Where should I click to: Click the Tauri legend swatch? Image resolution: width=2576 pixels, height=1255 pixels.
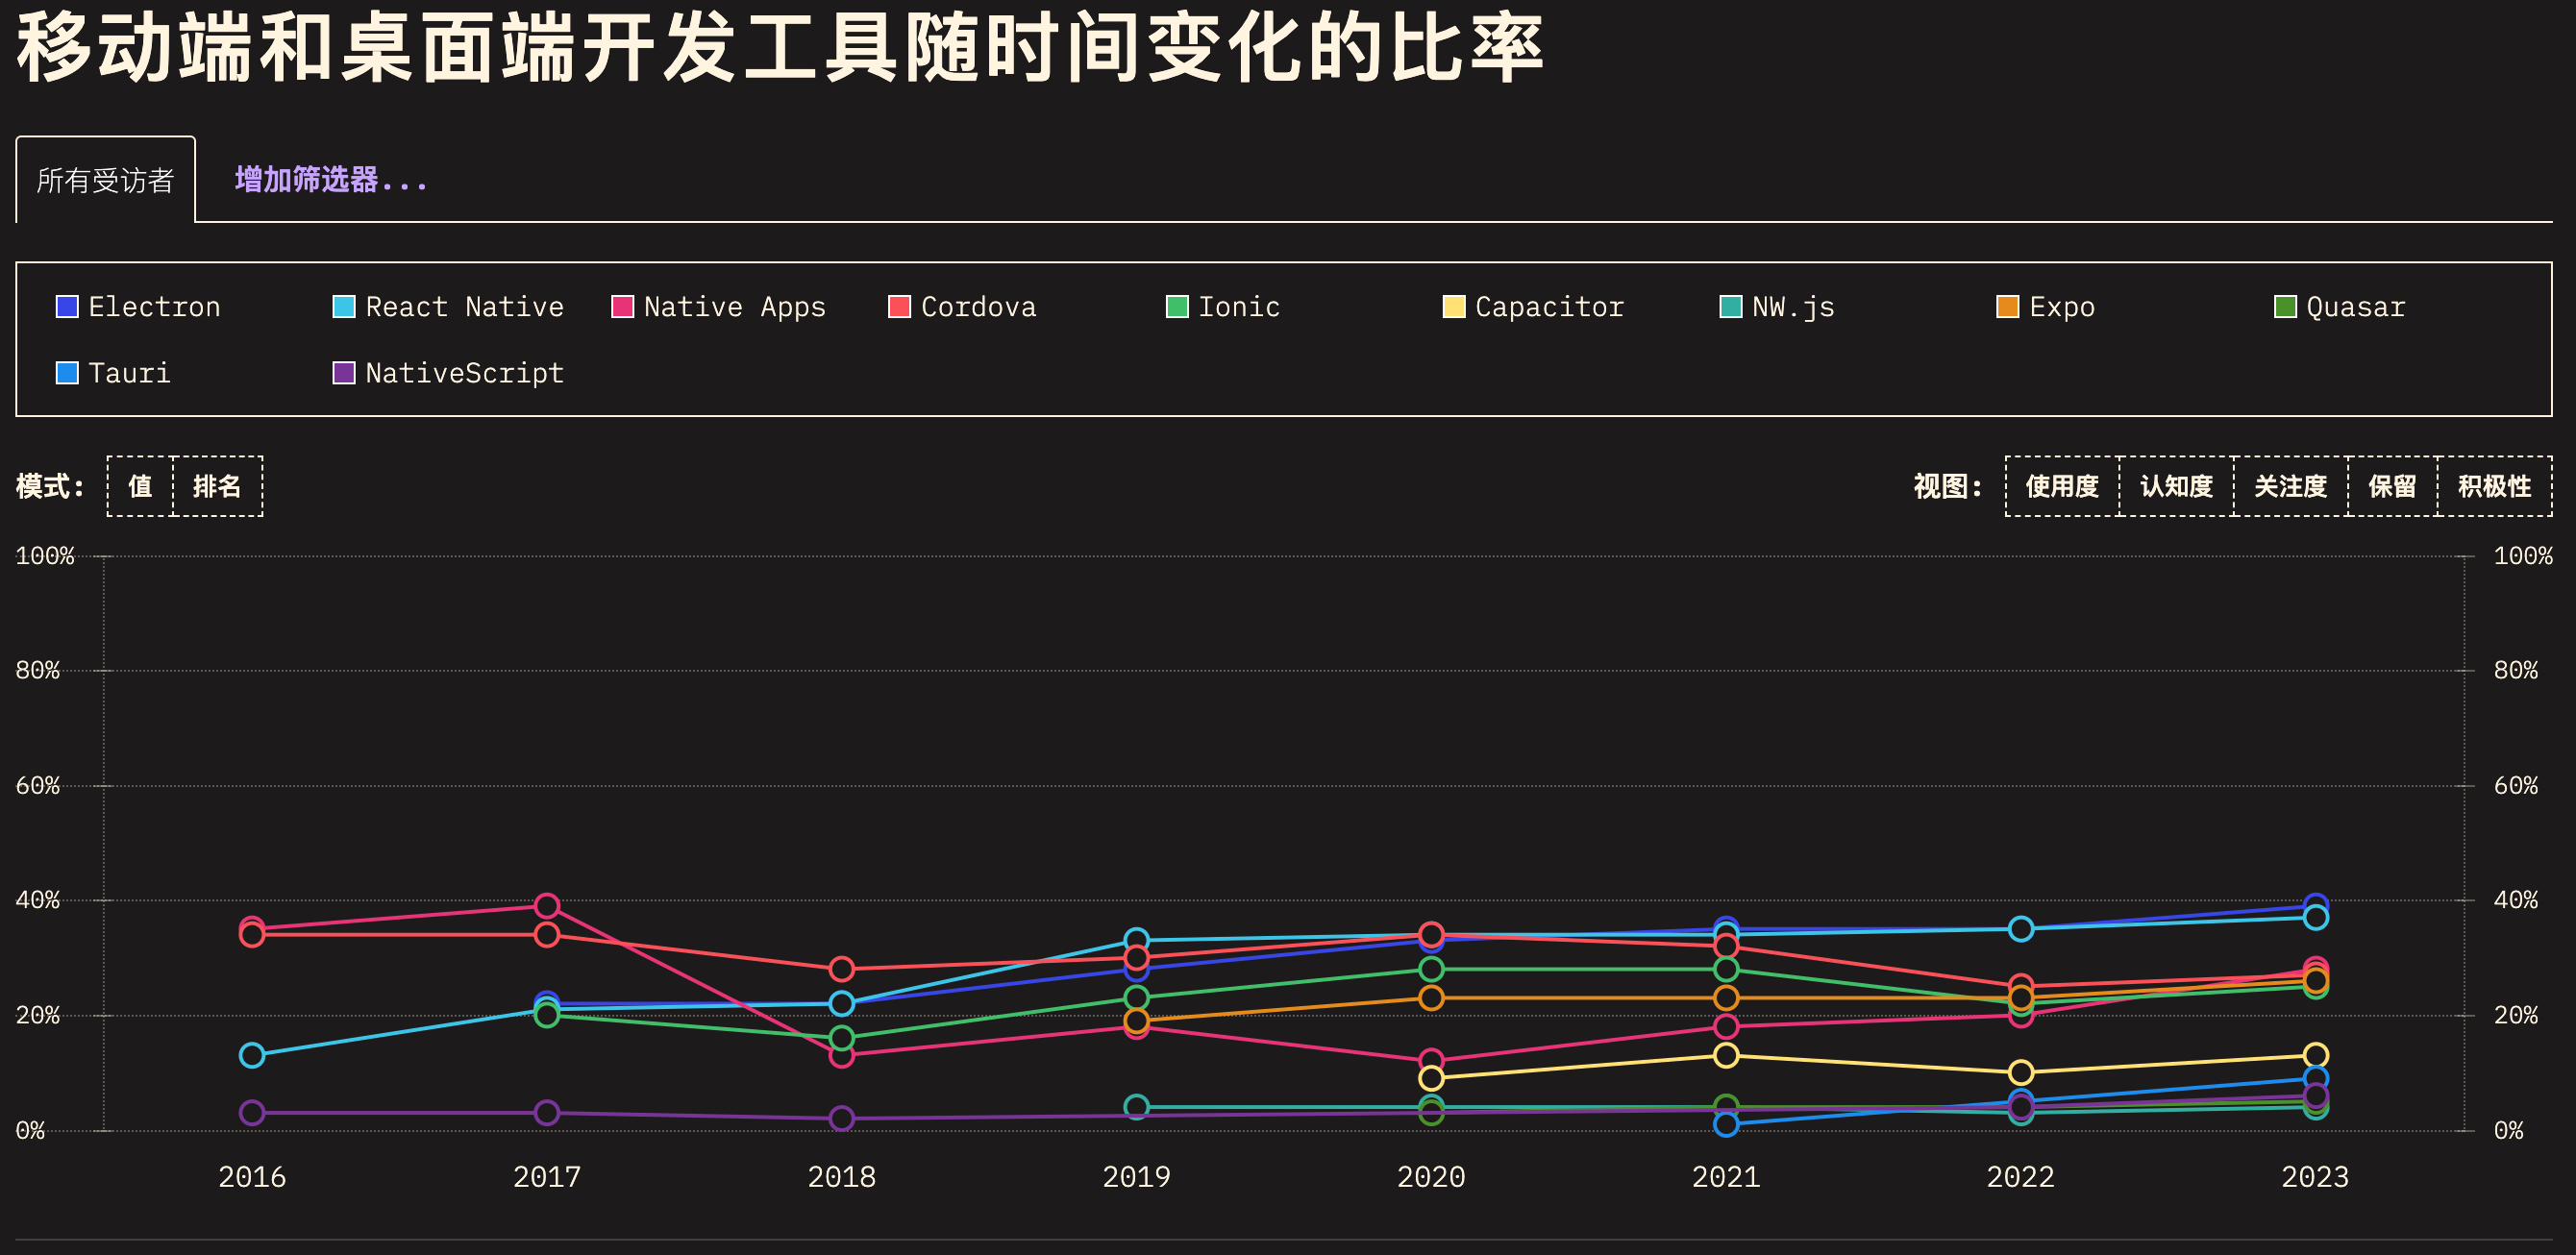click(x=67, y=373)
